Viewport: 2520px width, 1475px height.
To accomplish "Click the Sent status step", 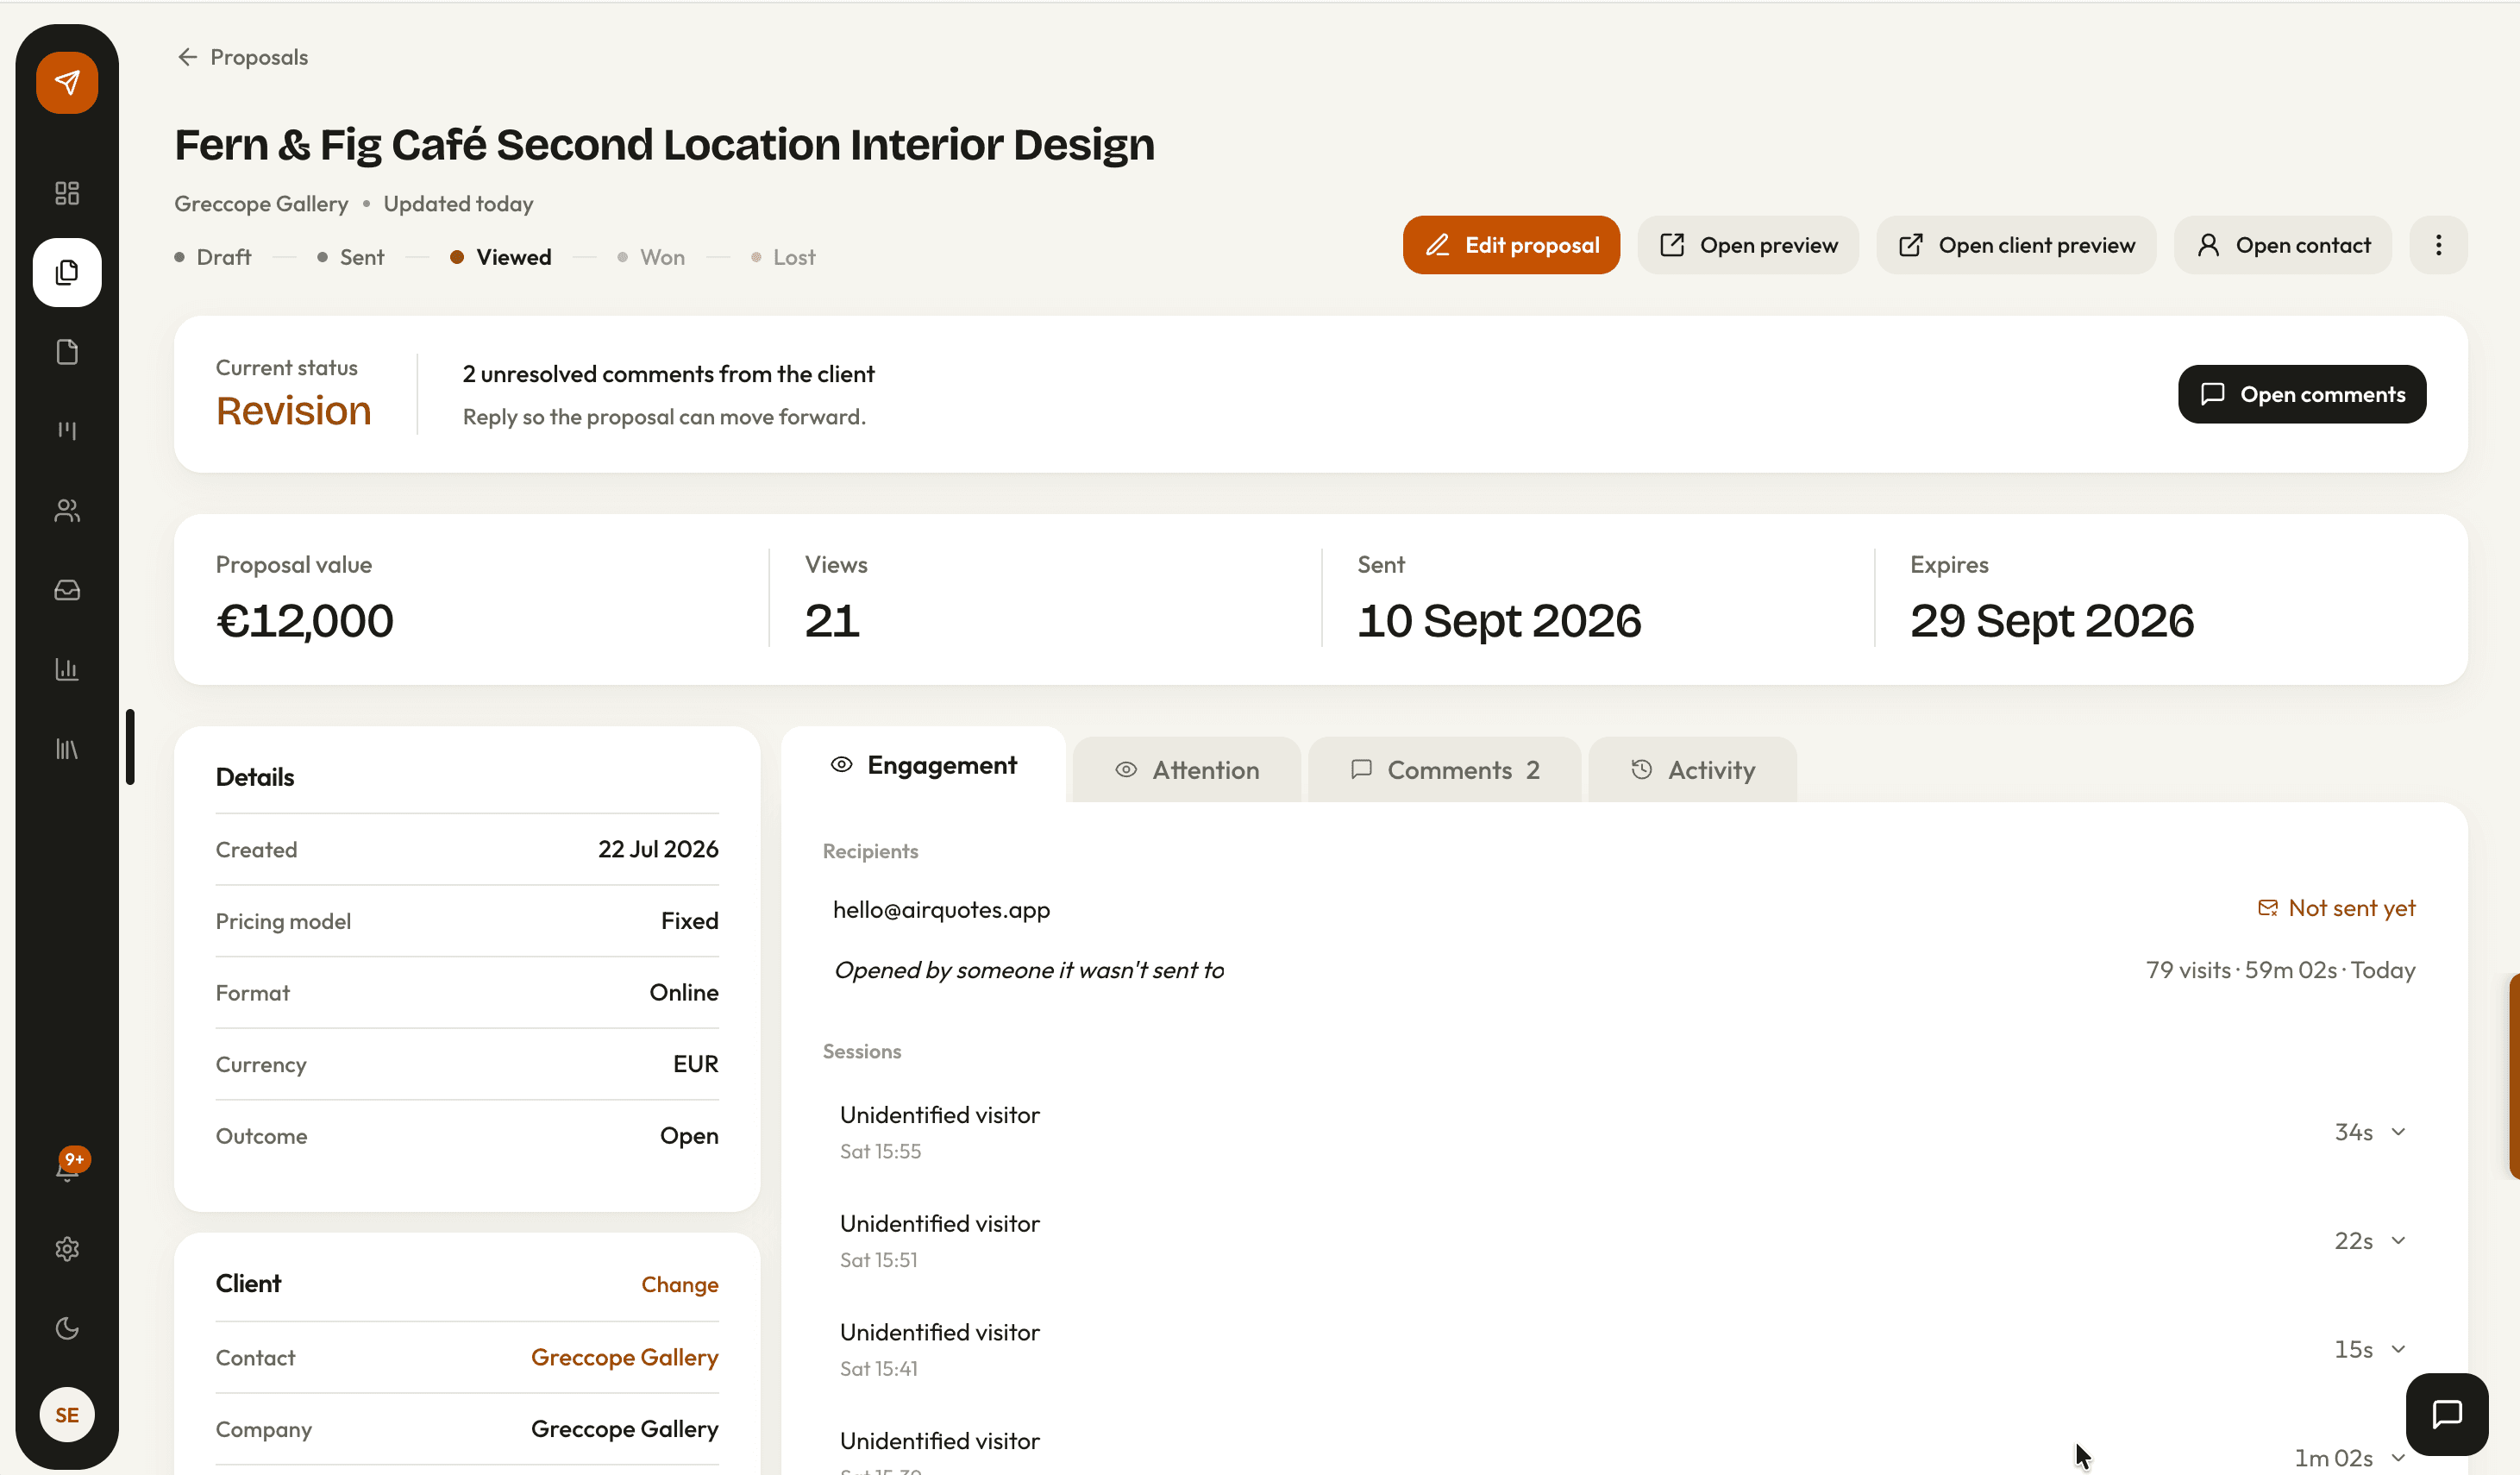I will 351,257.
